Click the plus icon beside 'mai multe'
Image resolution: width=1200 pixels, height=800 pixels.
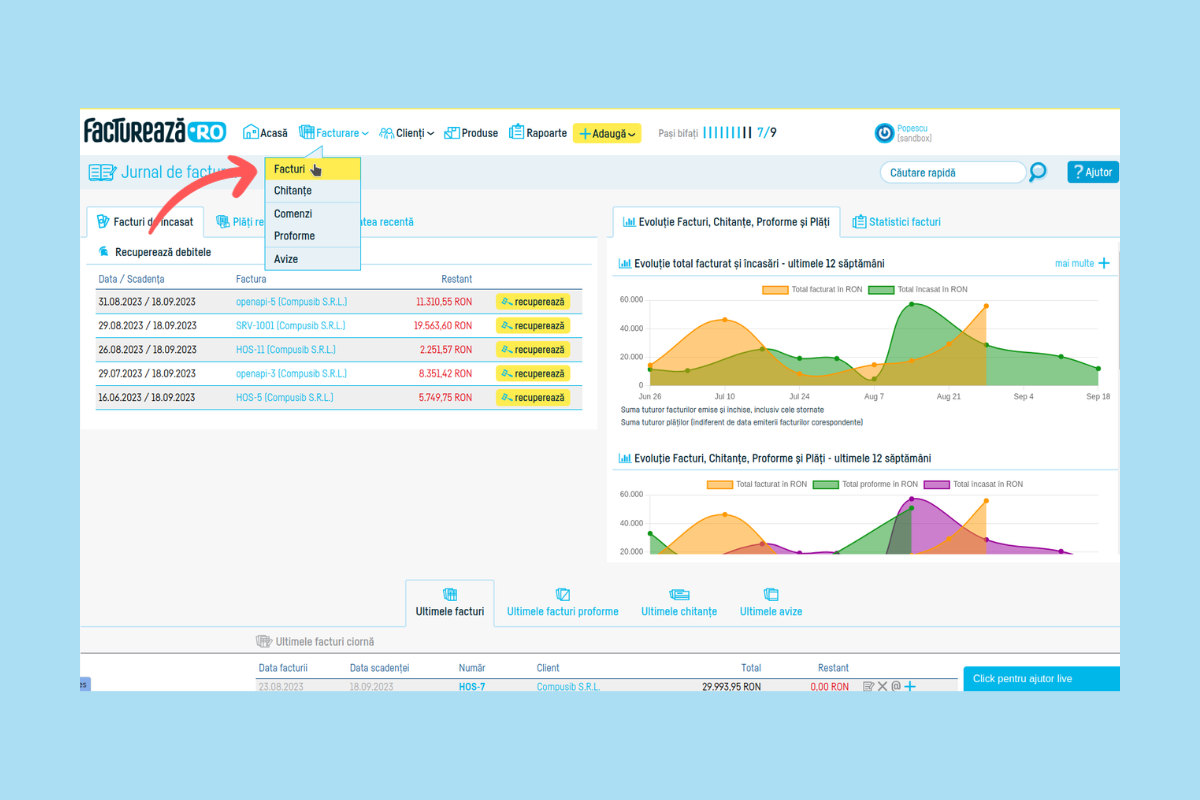(1104, 263)
